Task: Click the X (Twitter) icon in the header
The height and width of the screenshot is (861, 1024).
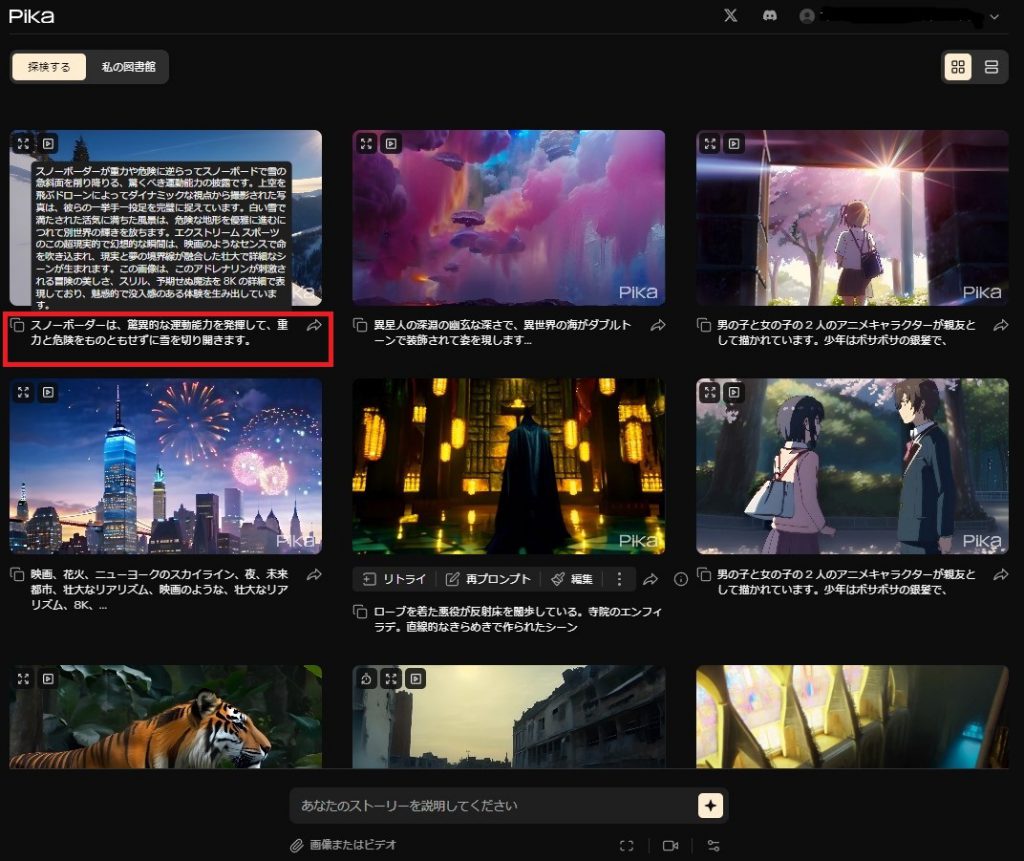Action: pos(730,16)
